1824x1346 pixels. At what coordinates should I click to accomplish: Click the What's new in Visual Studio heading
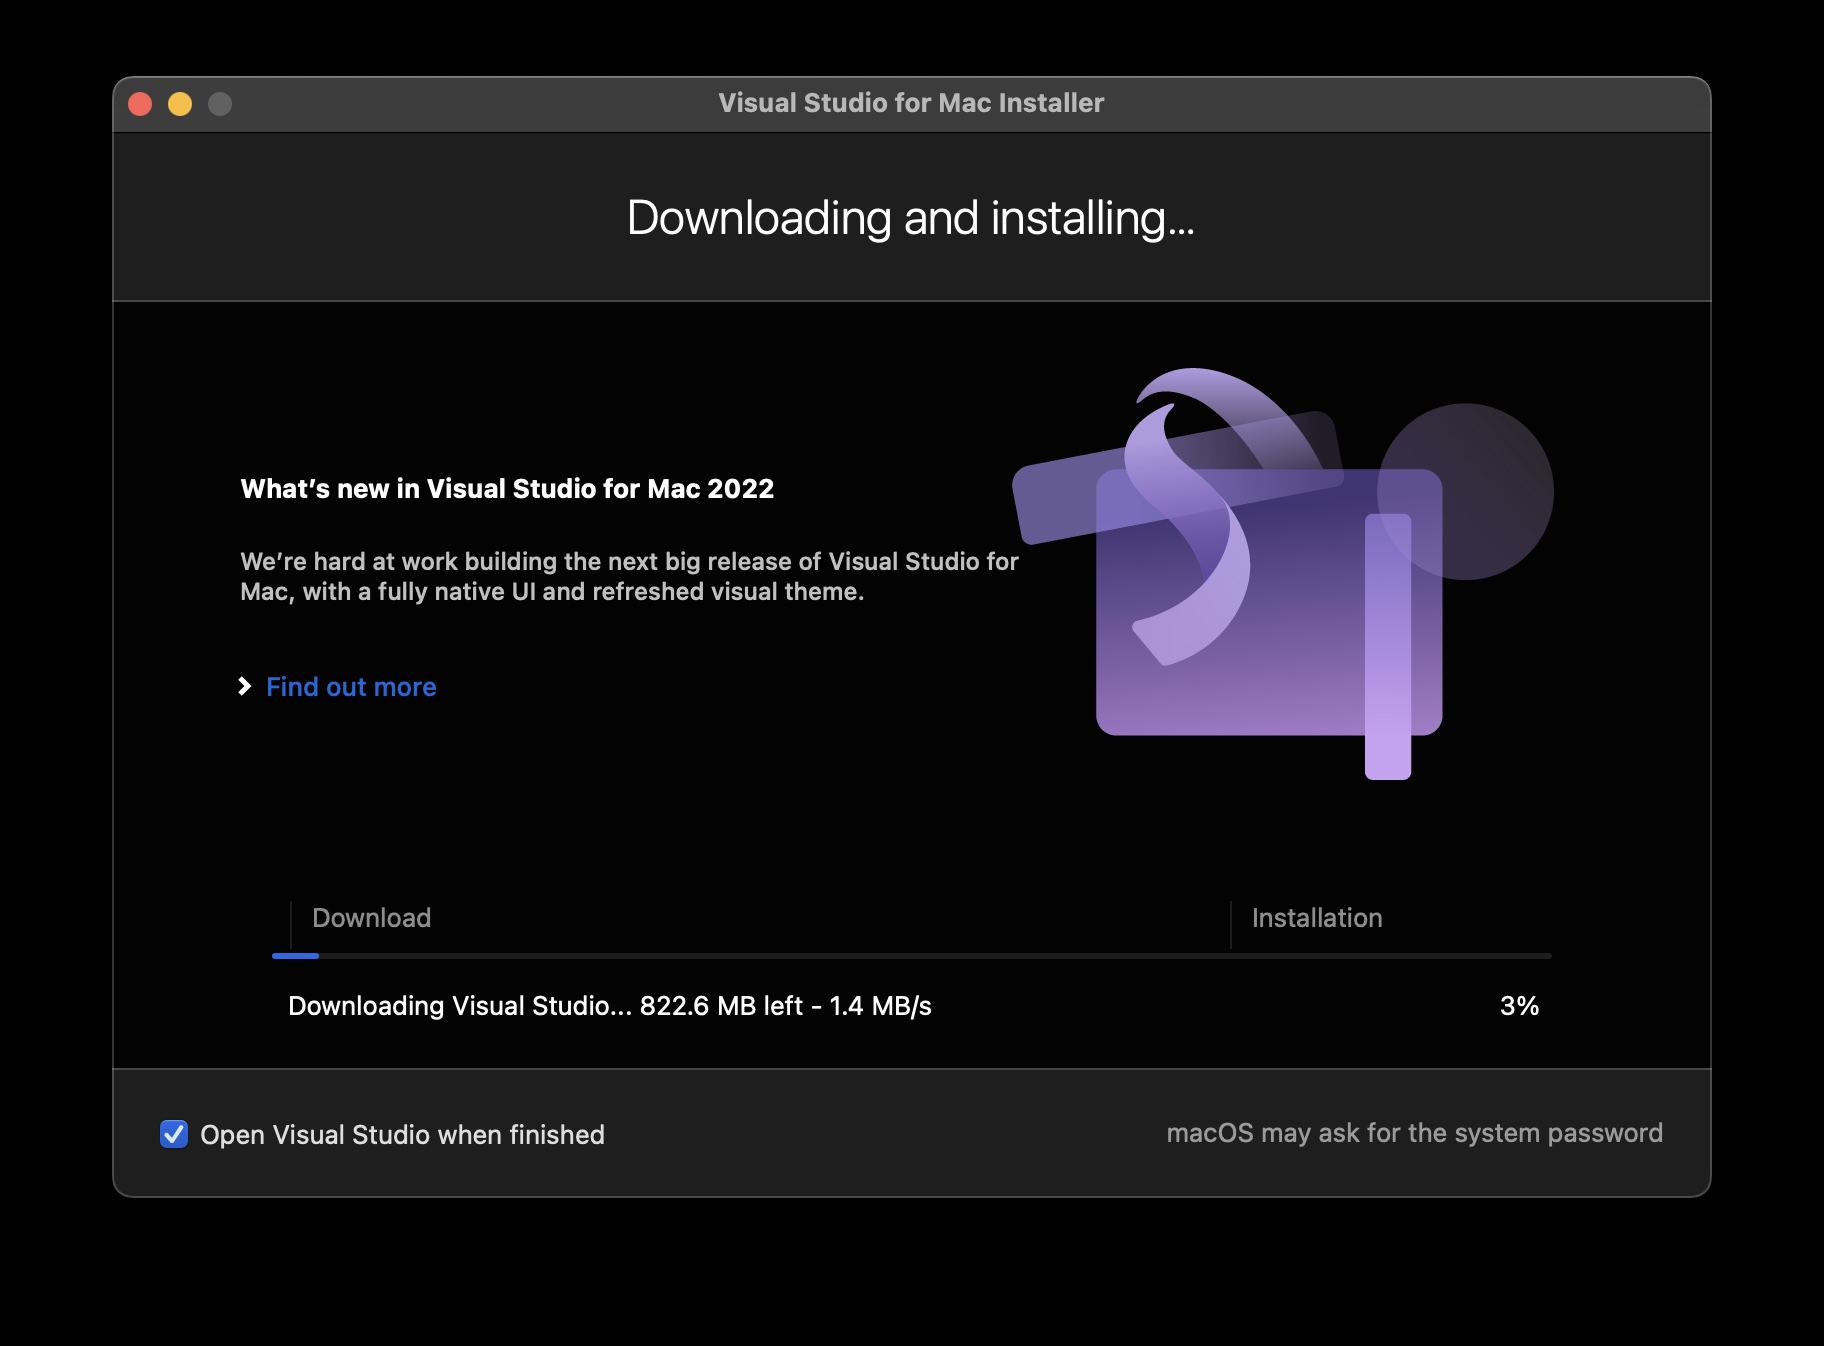coord(507,489)
